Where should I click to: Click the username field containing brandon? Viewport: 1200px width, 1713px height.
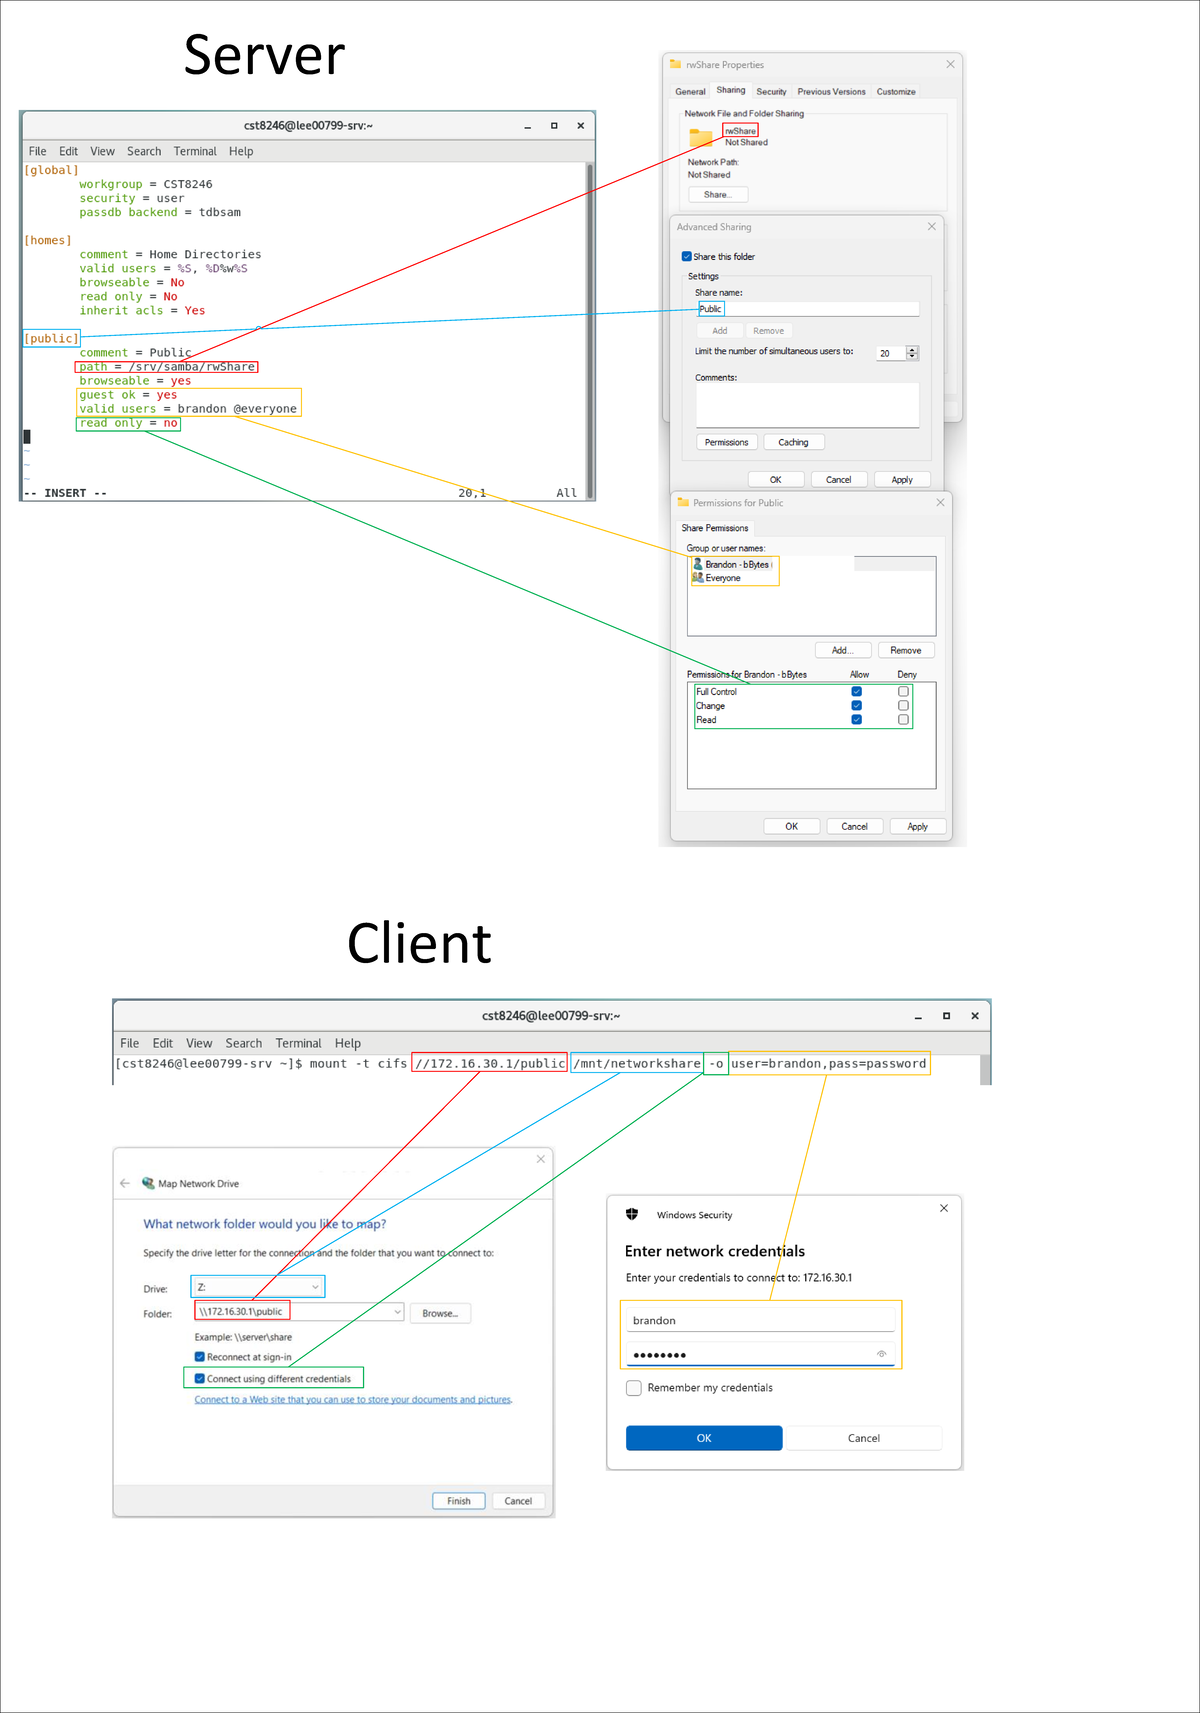[760, 1320]
